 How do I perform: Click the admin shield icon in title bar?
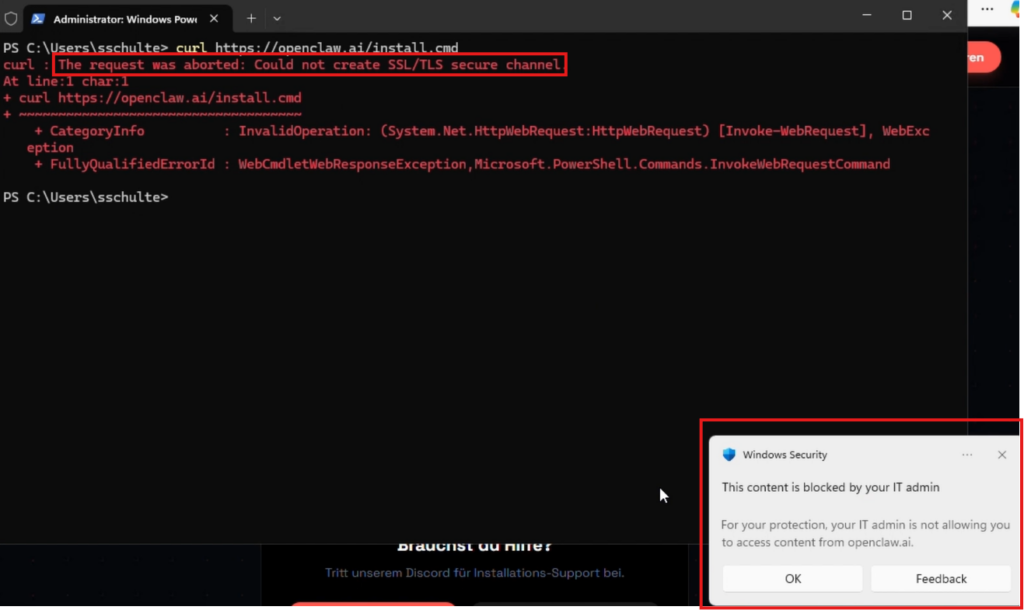pyautogui.click(x=11, y=18)
